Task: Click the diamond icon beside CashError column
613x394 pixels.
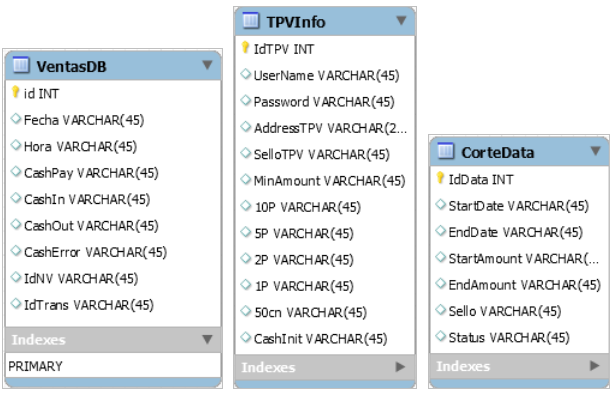Action: point(16,251)
